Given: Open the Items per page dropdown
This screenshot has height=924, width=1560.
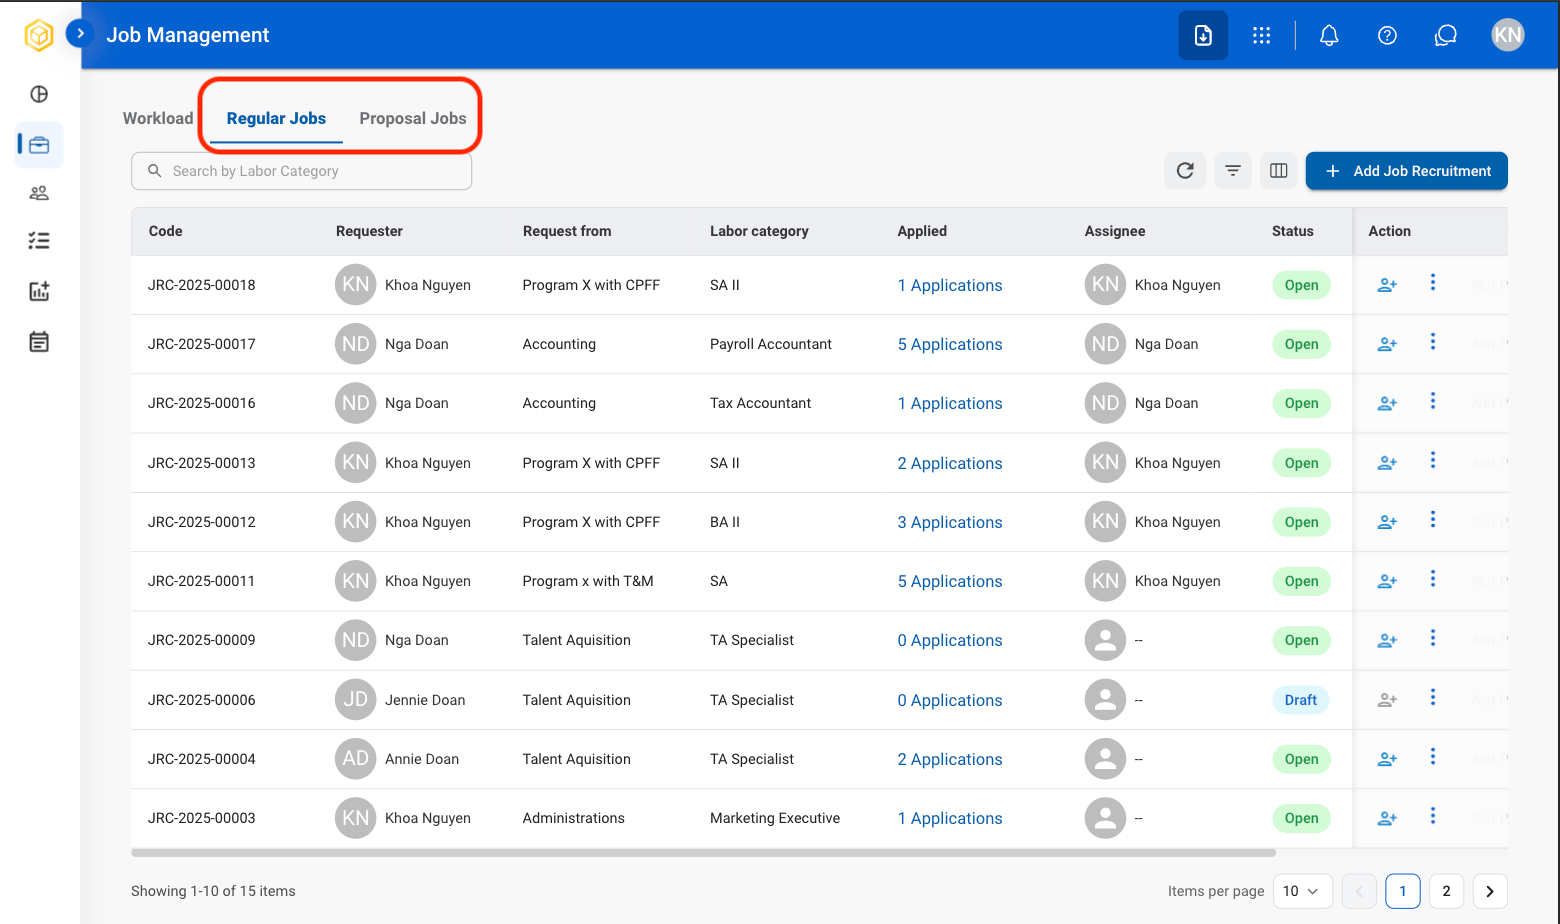Looking at the screenshot, I should tap(1302, 891).
